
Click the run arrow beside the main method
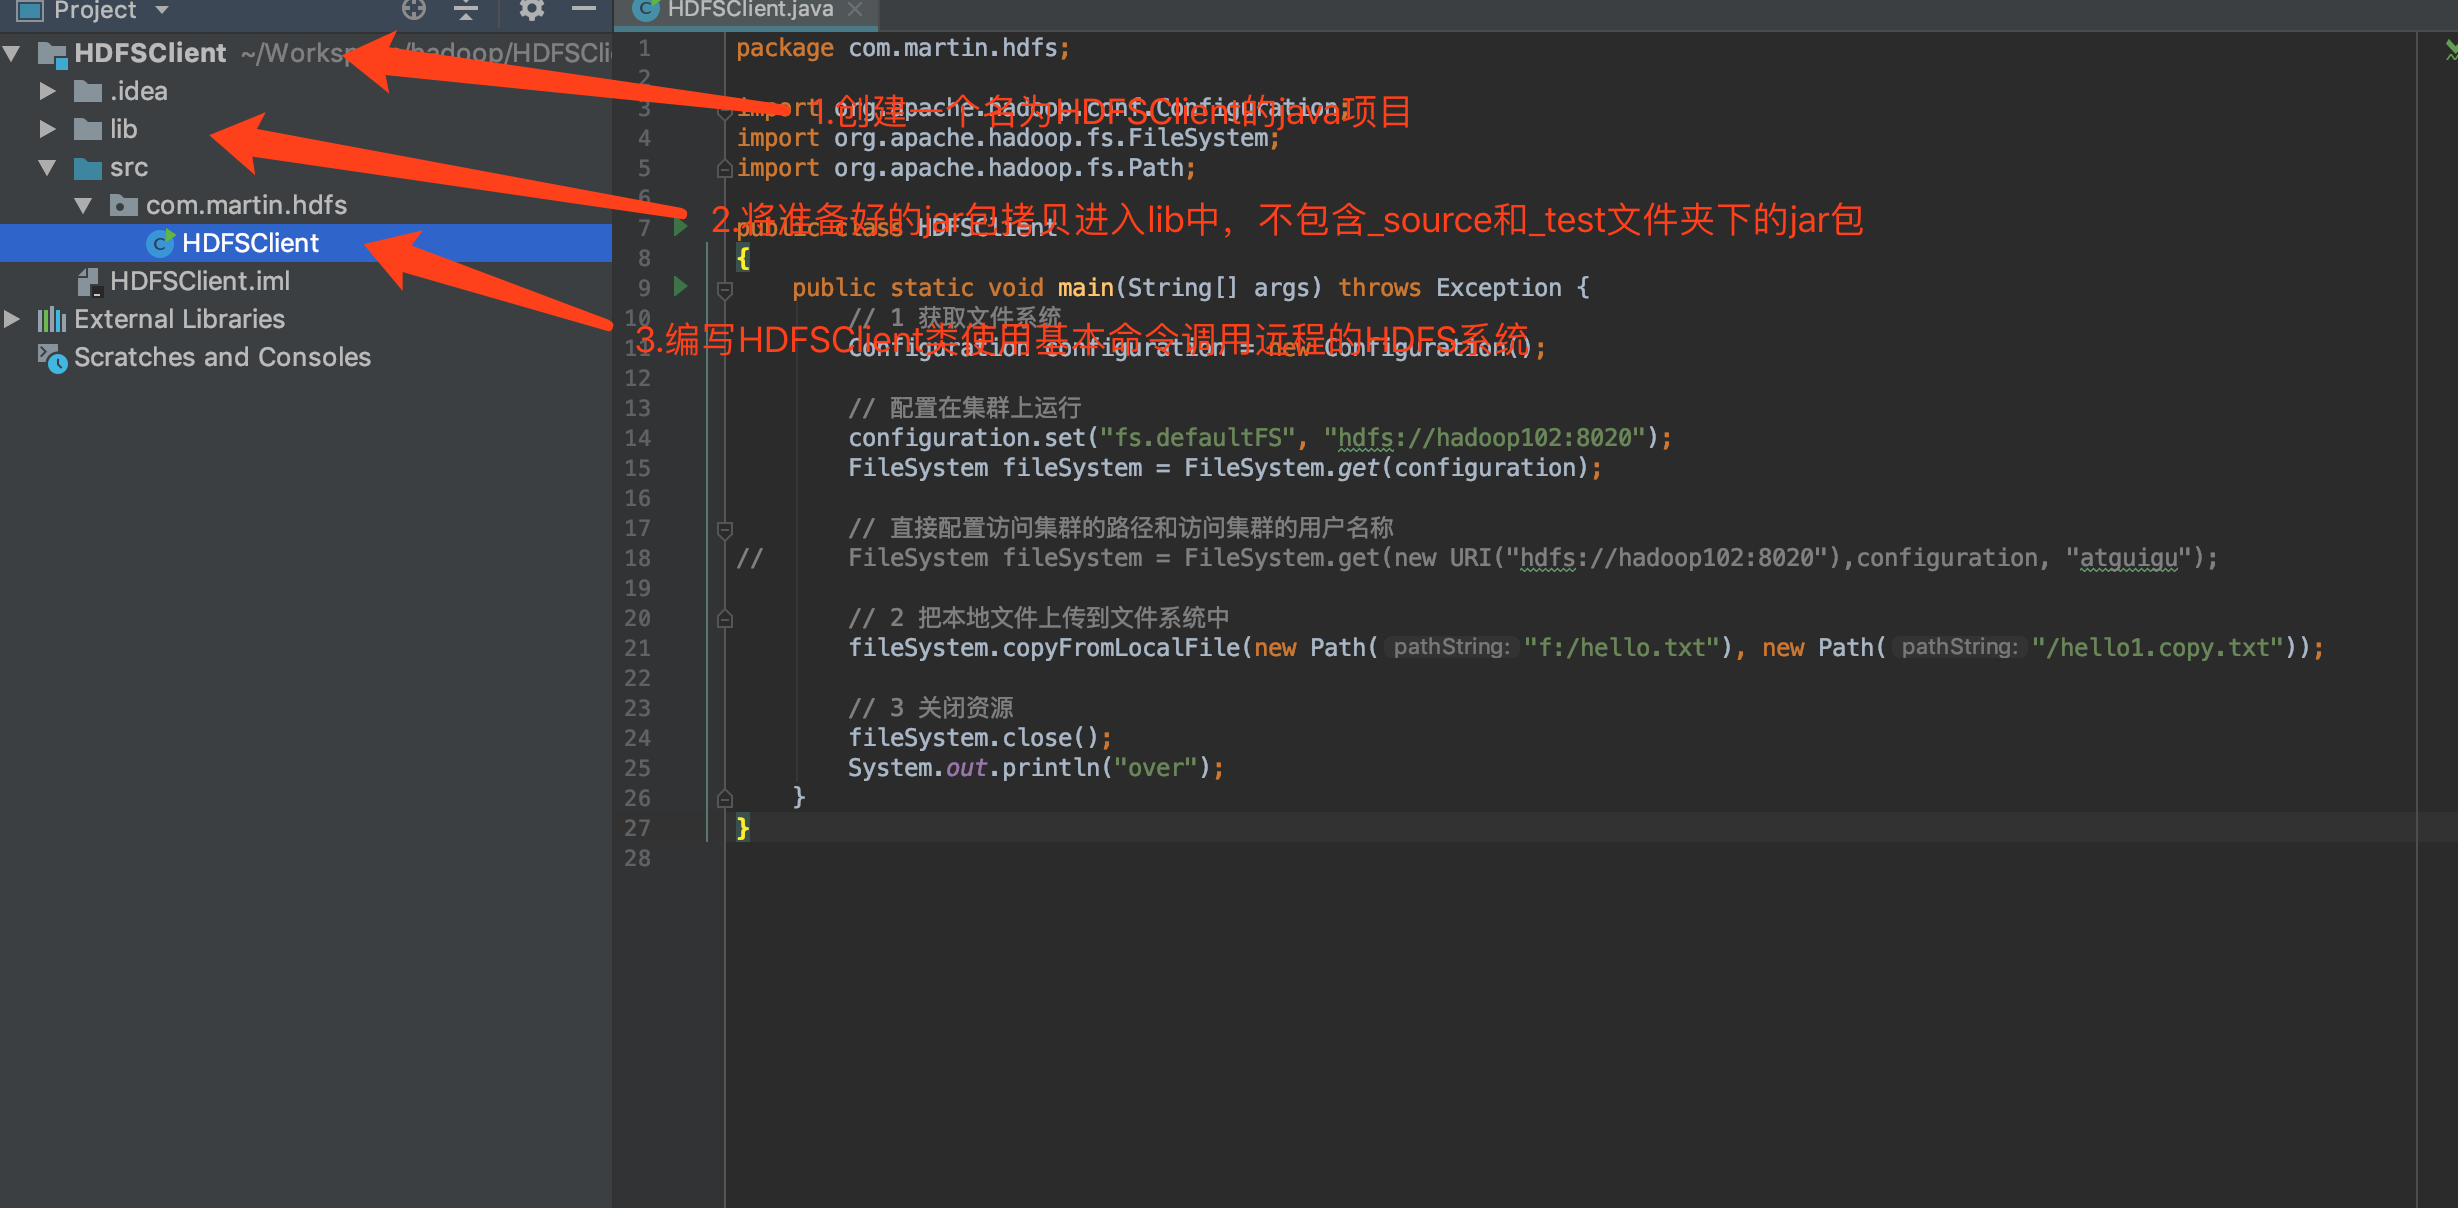point(681,287)
